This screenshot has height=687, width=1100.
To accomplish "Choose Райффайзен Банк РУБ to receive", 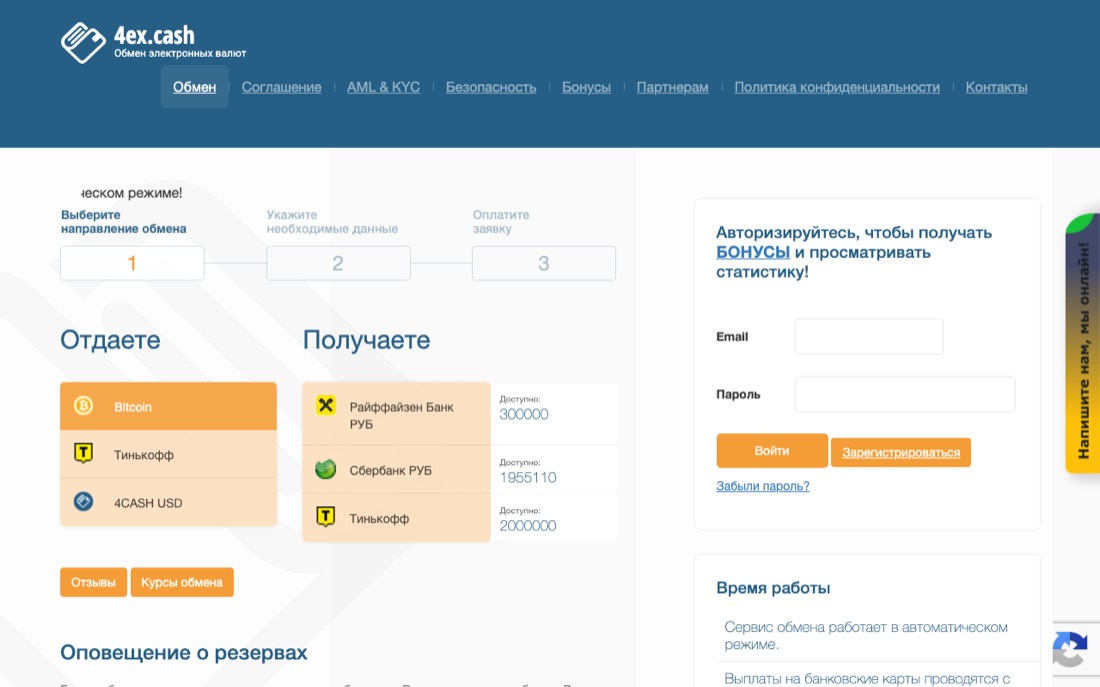I will [396, 414].
